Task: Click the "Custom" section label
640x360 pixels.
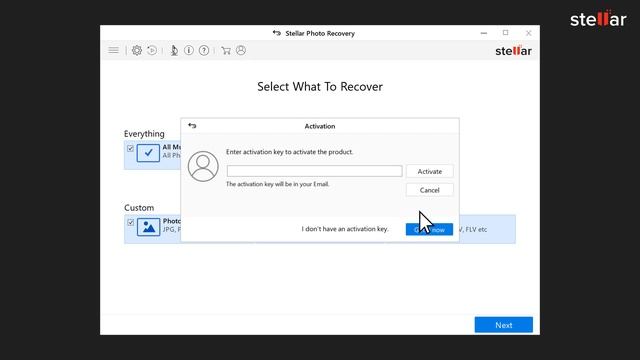Action: click(x=139, y=208)
